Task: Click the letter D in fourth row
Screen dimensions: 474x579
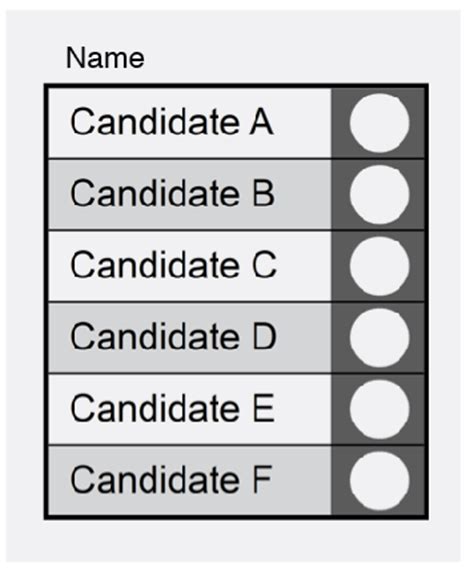Action: click(264, 336)
